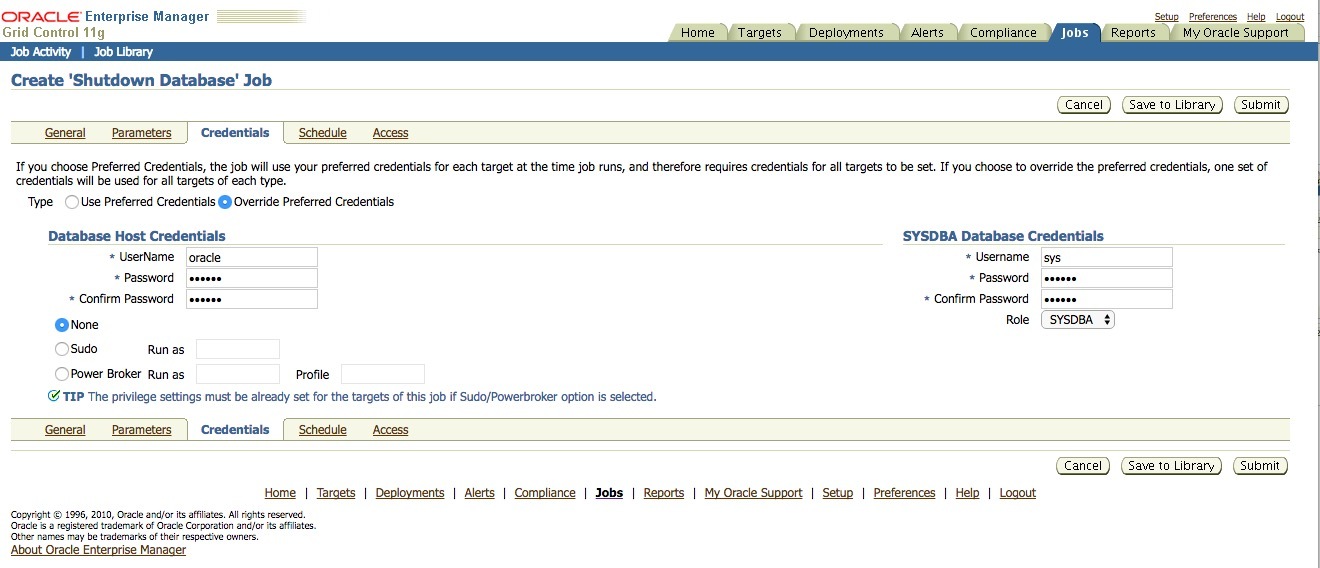Open the Home main tab
Viewport: 1320px width, 568px height.
pyautogui.click(x=698, y=33)
